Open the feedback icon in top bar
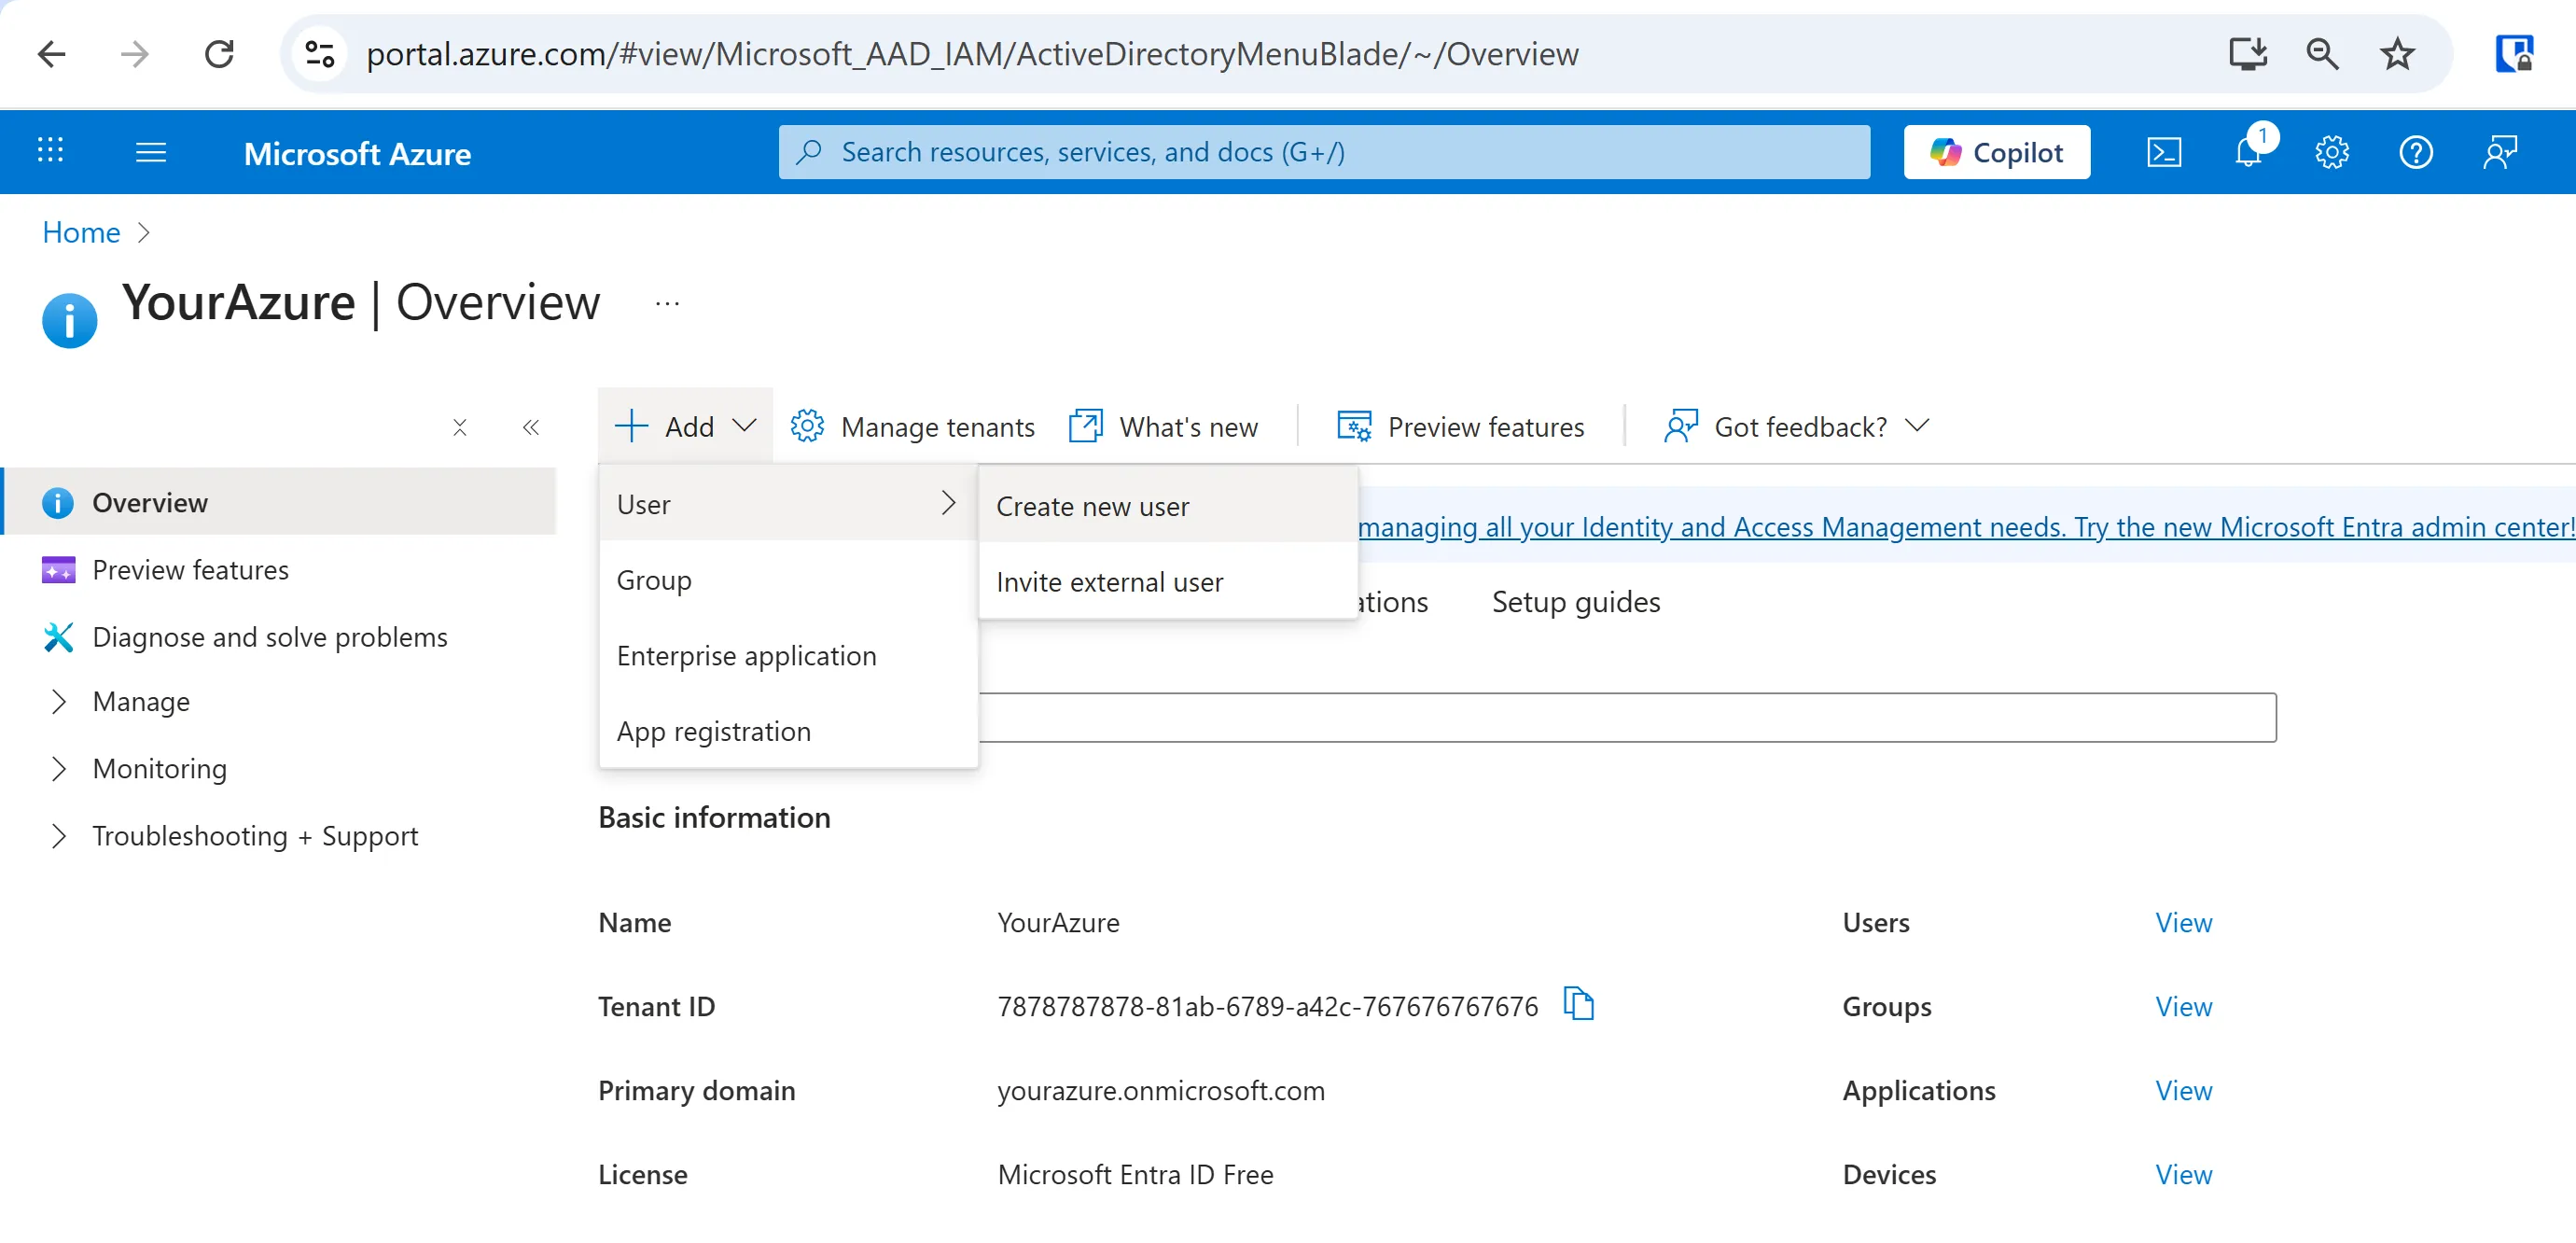The height and width of the screenshot is (1243, 2576). (x=2500, y=152)
